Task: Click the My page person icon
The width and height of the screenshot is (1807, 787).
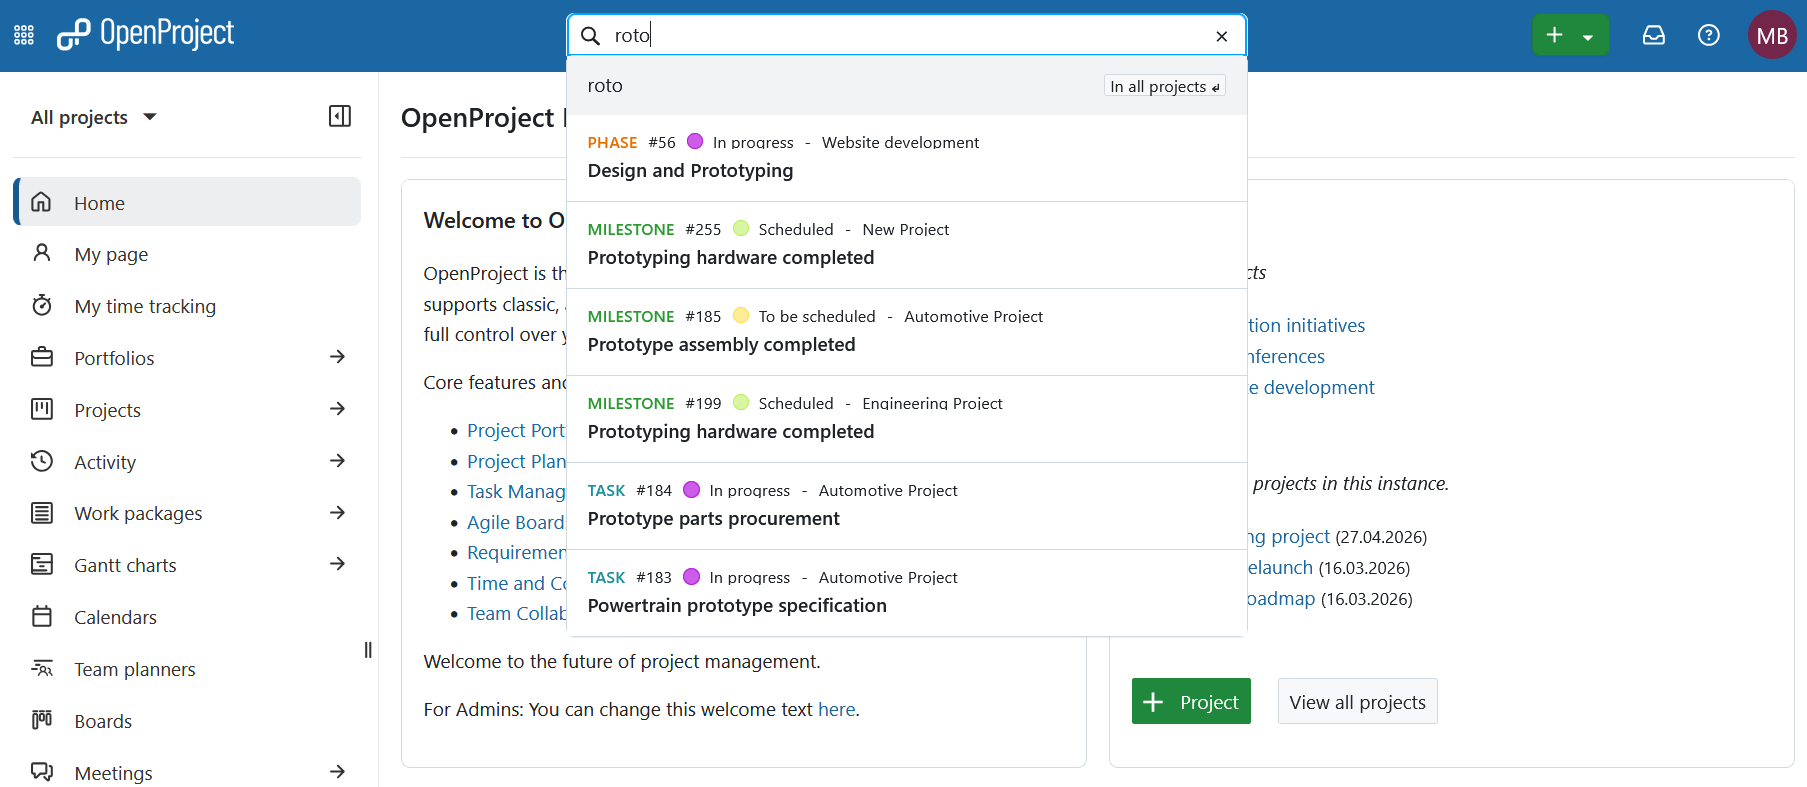Action: pyautogui.click(x=41, y=253)
